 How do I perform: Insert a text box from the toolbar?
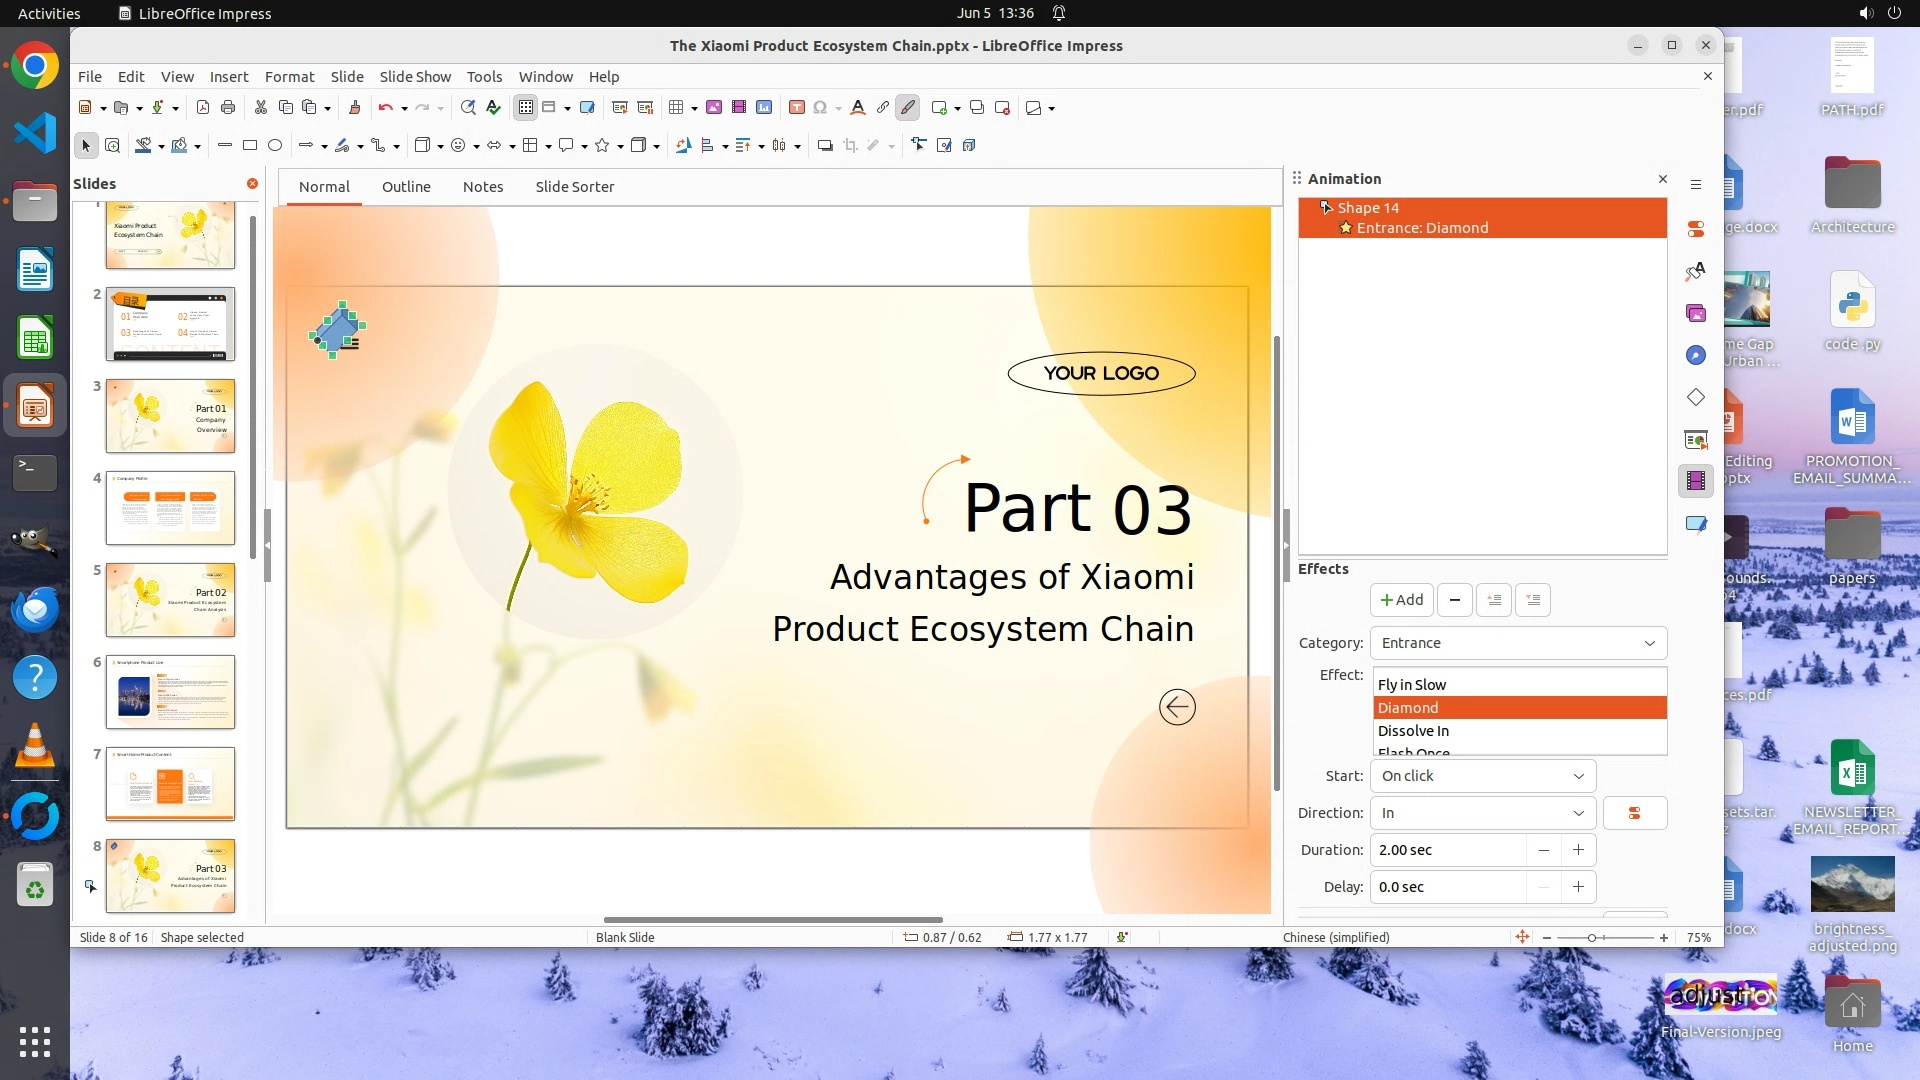[x=796, y=108]
